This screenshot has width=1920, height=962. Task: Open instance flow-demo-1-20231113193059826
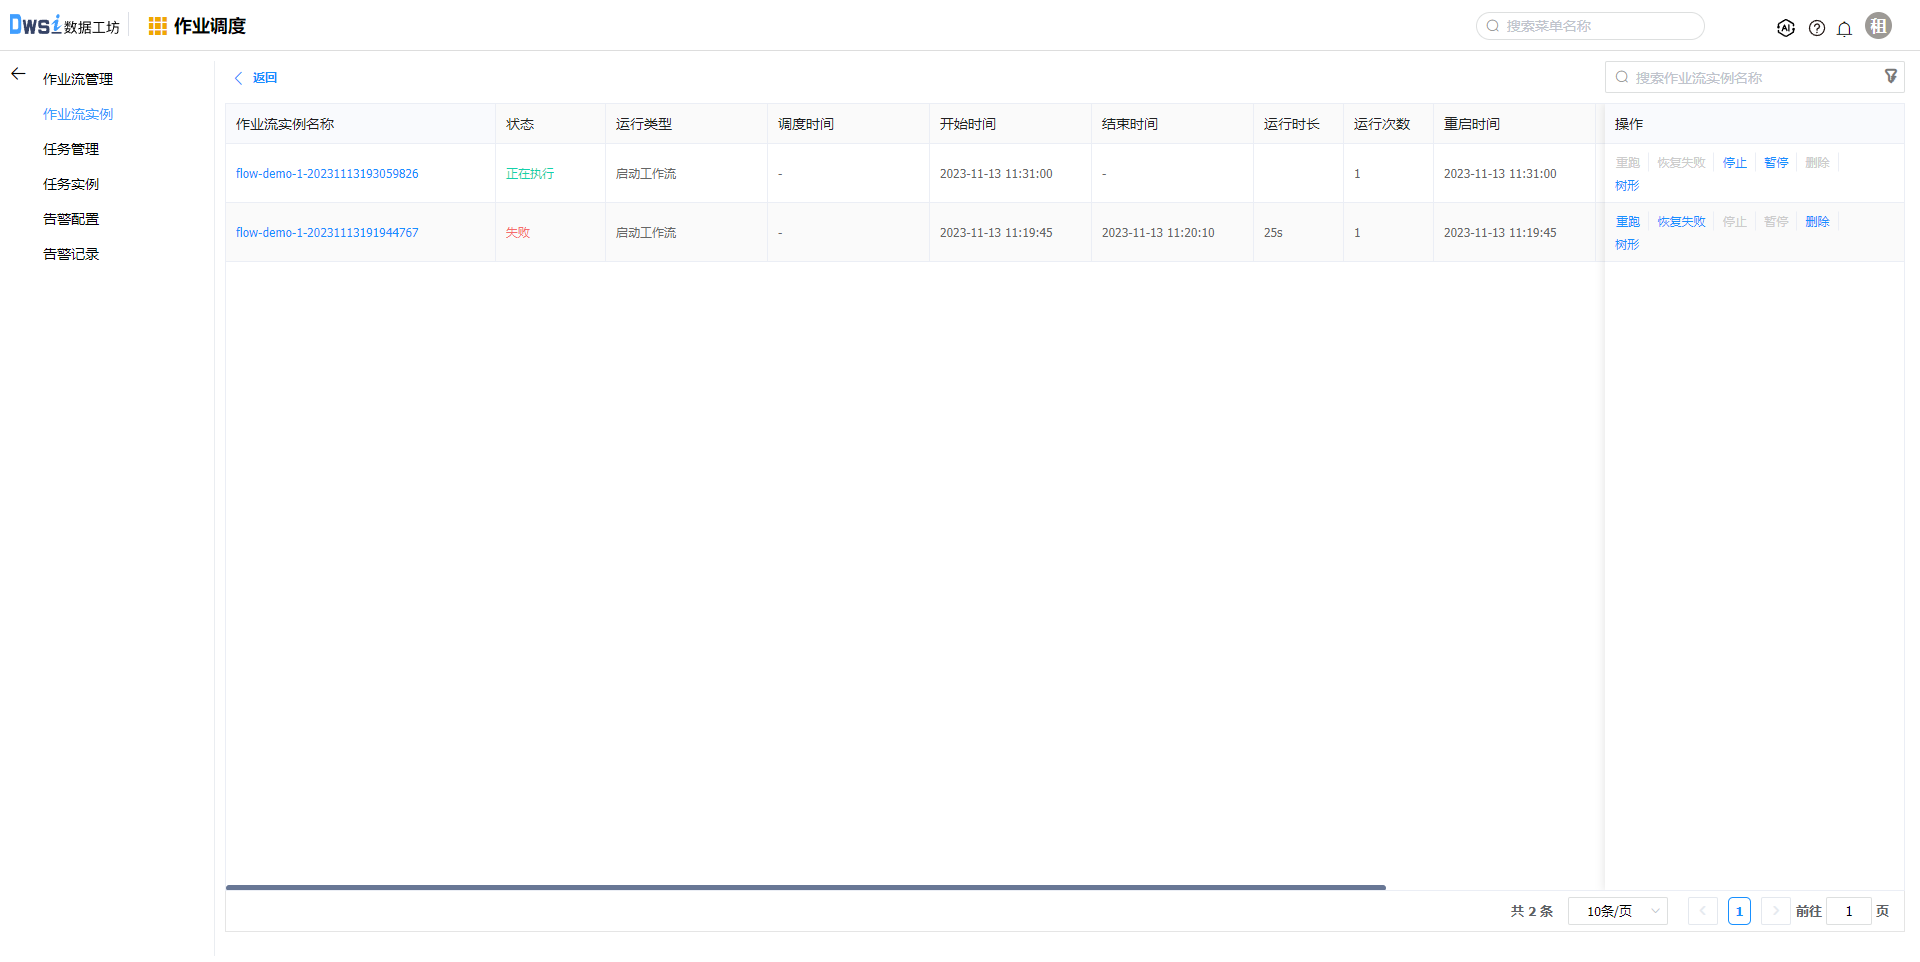point(327,174)
